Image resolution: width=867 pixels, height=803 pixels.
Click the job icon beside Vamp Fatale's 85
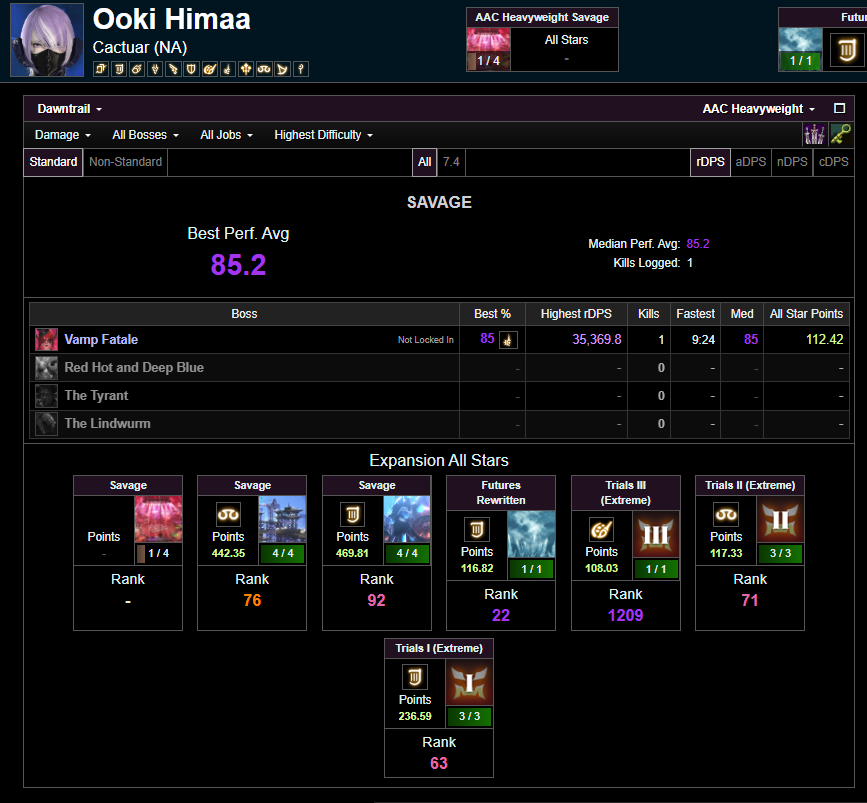point(508,340)
